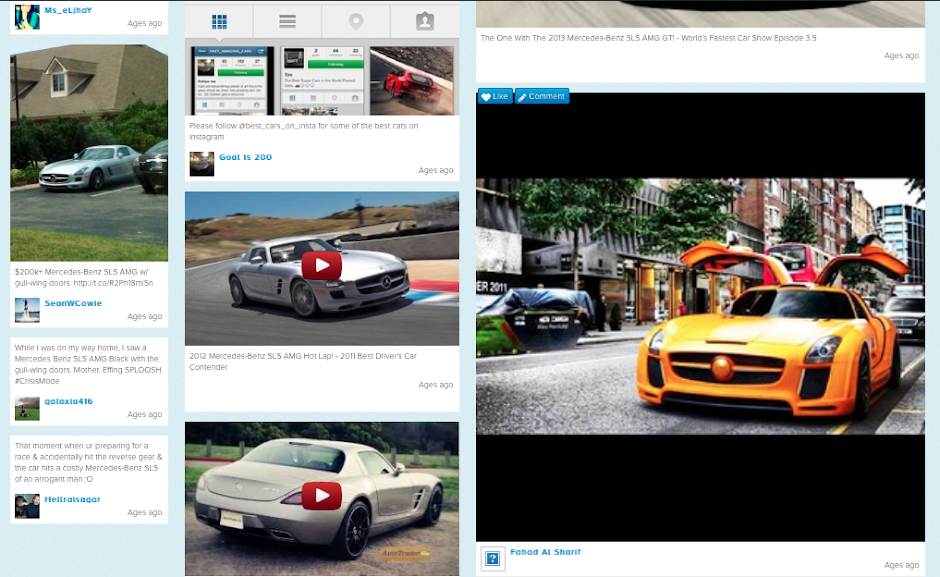Click '2012 Mercedes-Benz SLS AMG Hot Lap!' title

303,361
